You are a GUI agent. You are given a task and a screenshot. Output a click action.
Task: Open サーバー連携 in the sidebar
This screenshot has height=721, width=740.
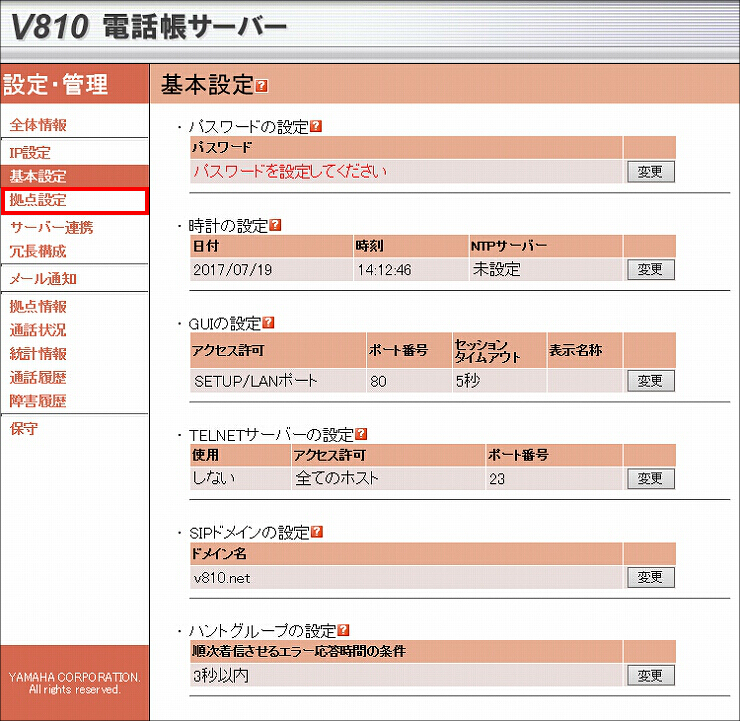pyautogui.click(x=52, y=227)
